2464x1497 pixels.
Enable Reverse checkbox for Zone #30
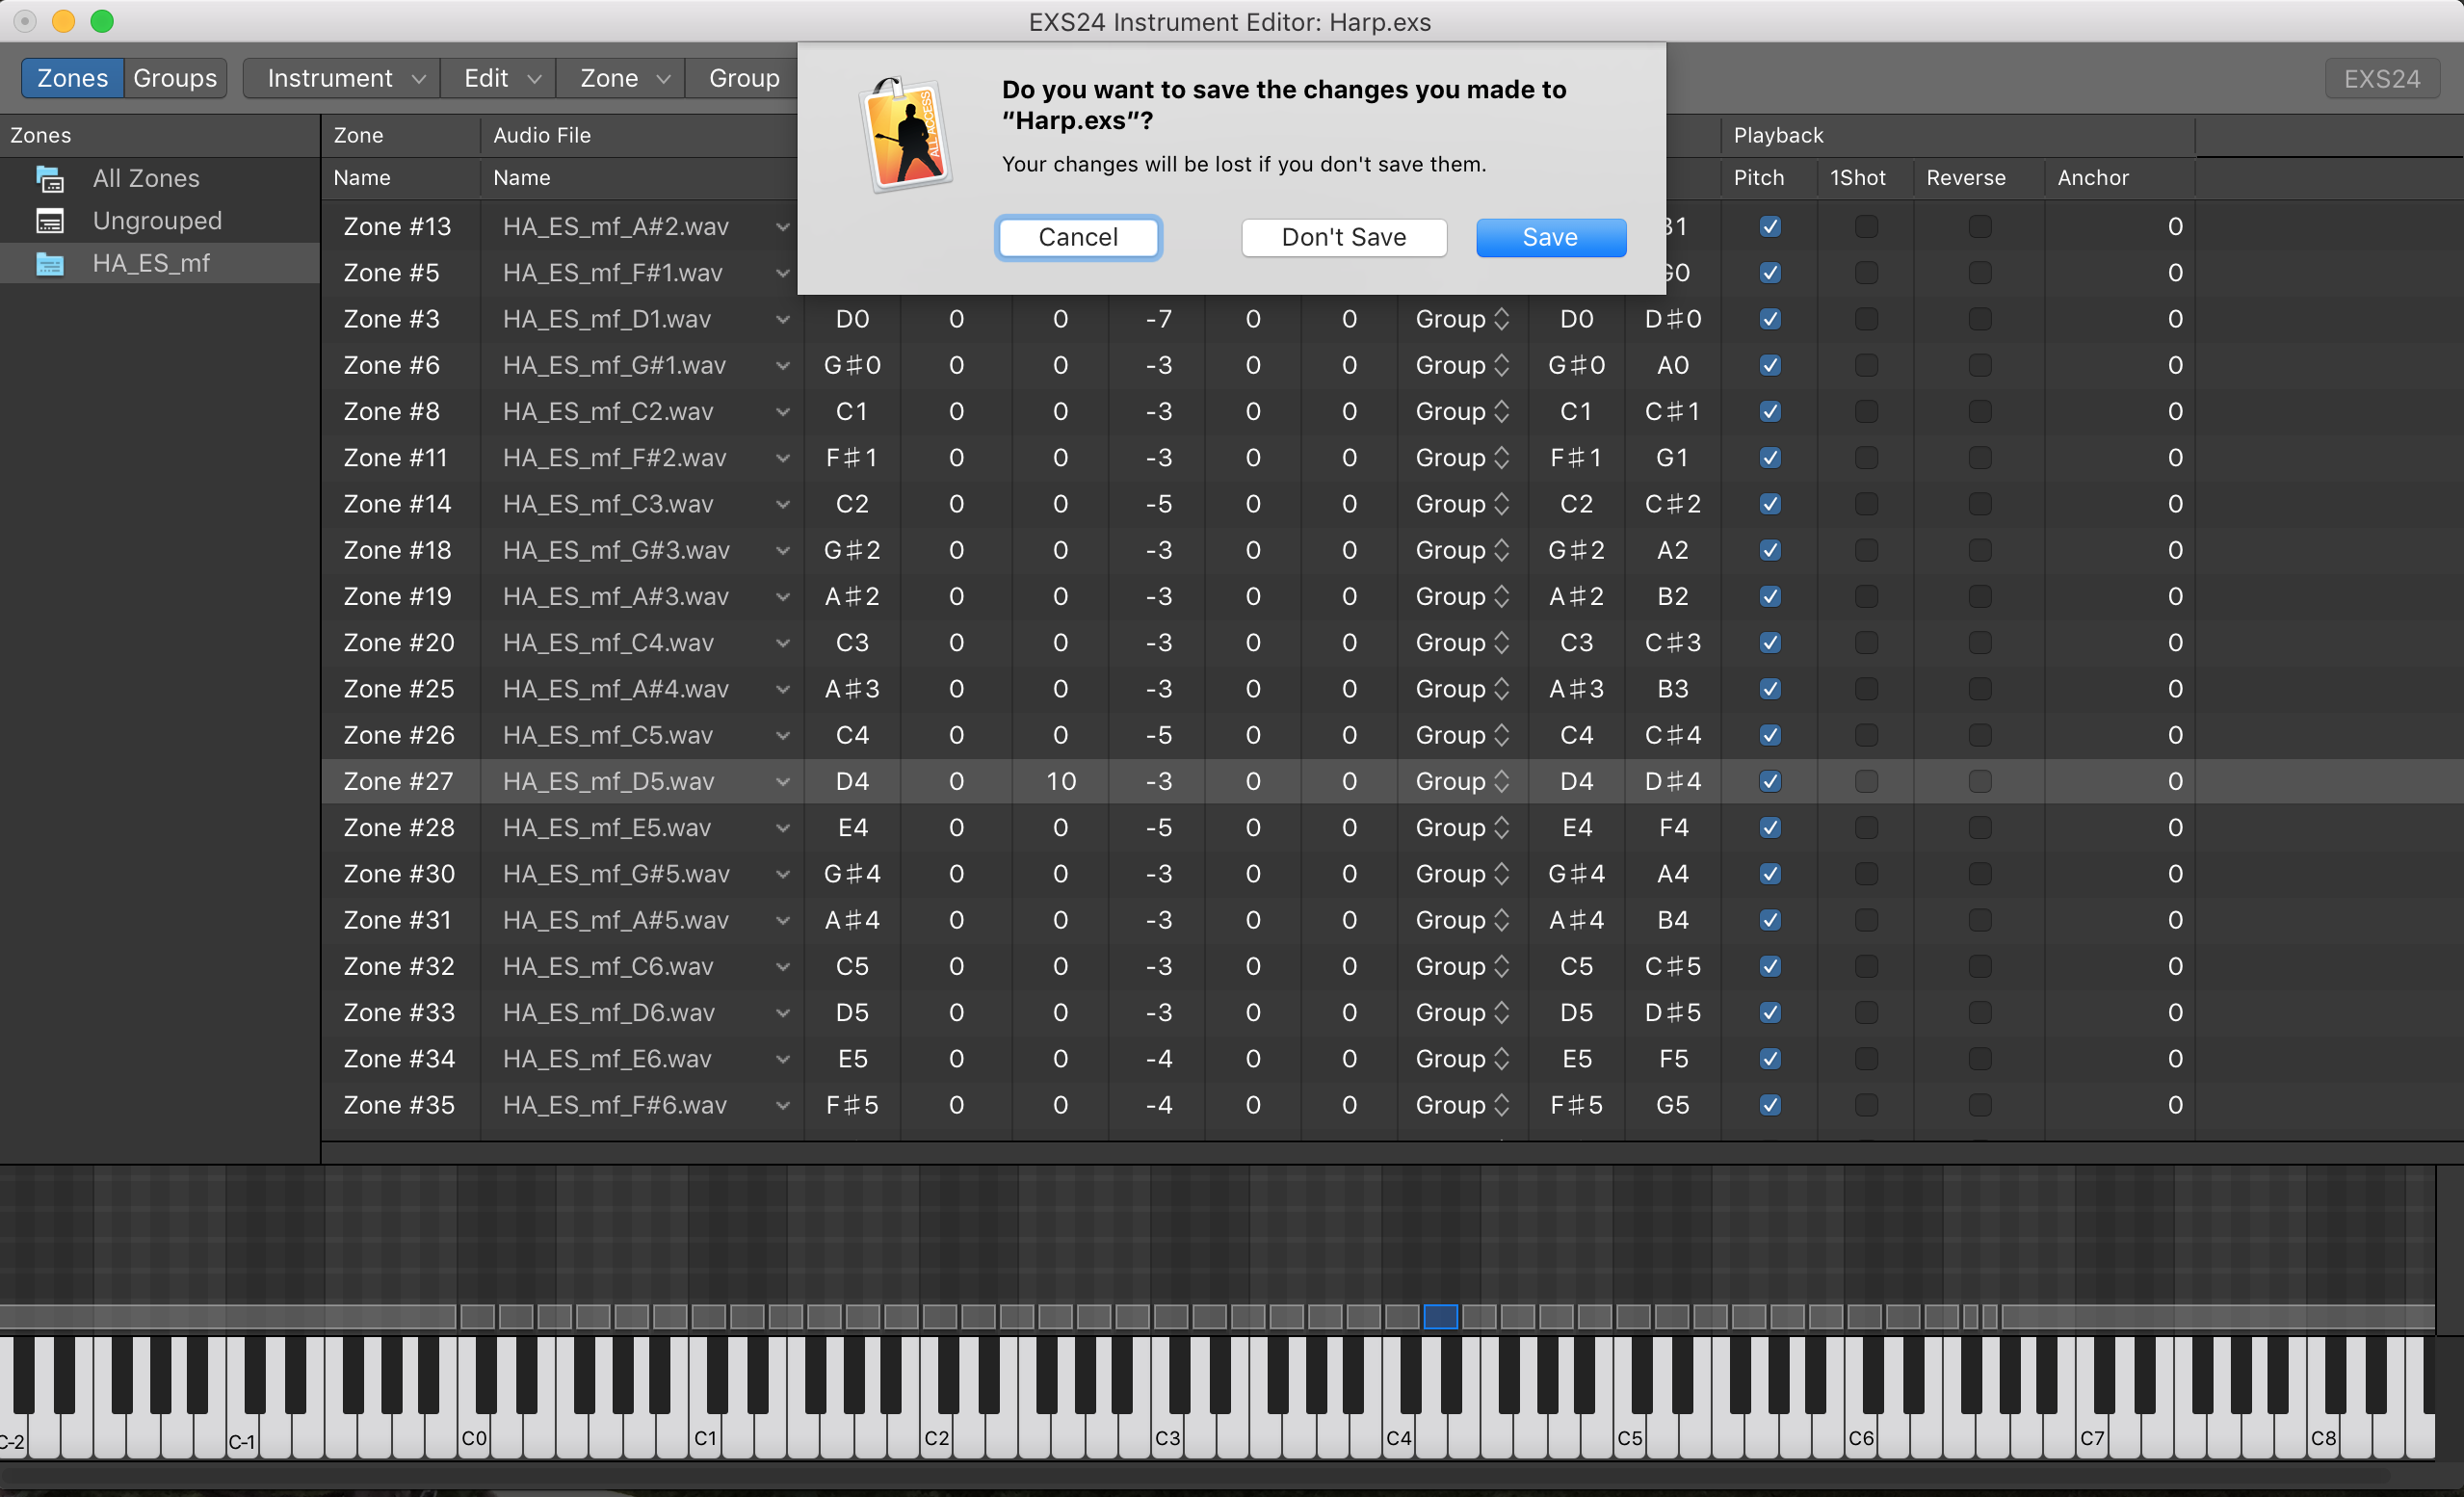click(1979, 874)
